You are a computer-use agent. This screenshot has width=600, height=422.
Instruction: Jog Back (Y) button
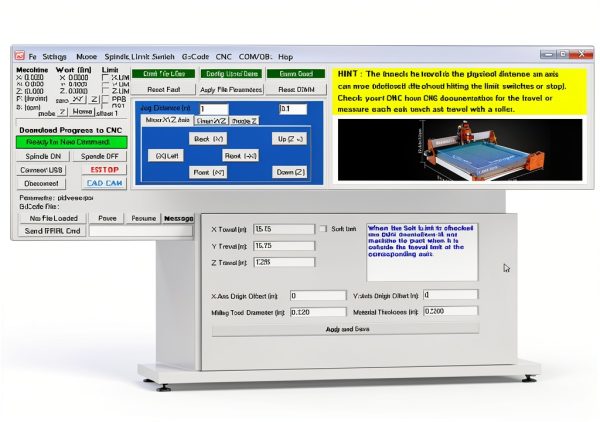coord(208,138)
